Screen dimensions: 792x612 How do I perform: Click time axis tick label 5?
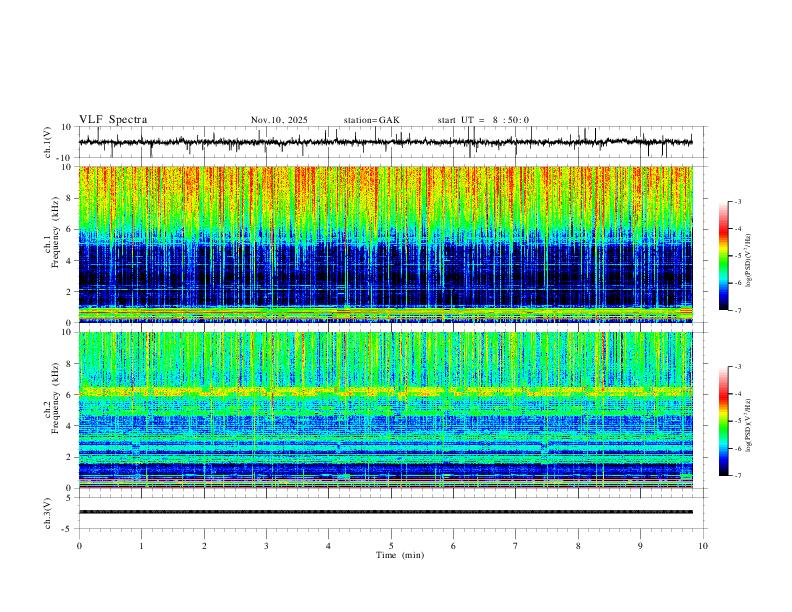pos(391,546)
